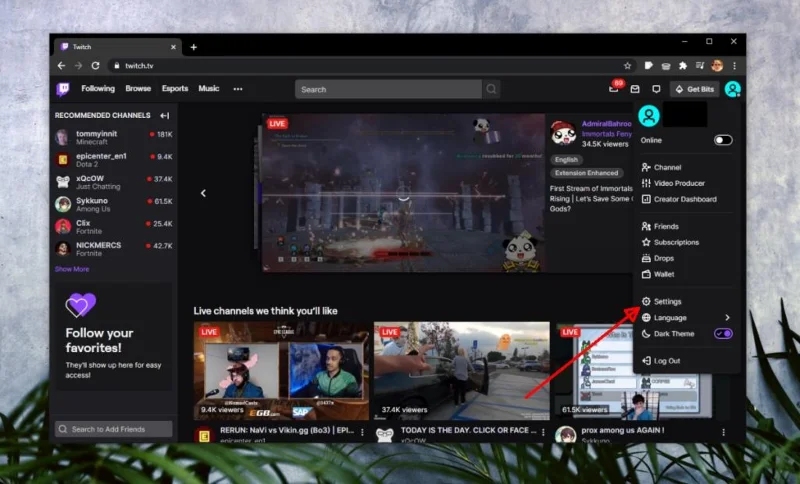This screenshot has width=800, height=484.
Task: Click the Get Bits button
Action: (x=694, y=89)
